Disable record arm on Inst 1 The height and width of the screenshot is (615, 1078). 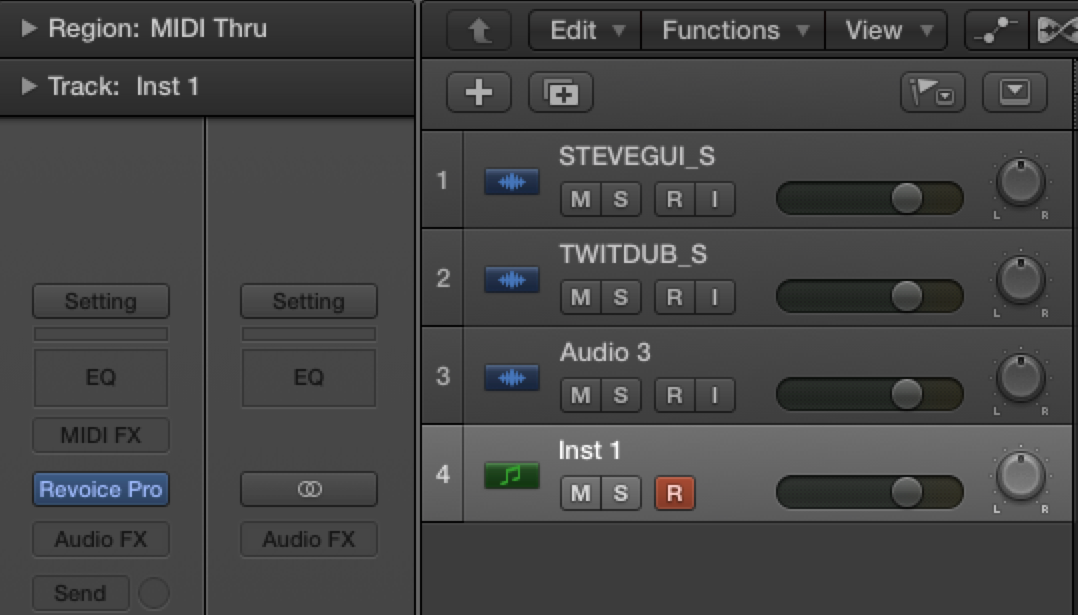point(671,493)
